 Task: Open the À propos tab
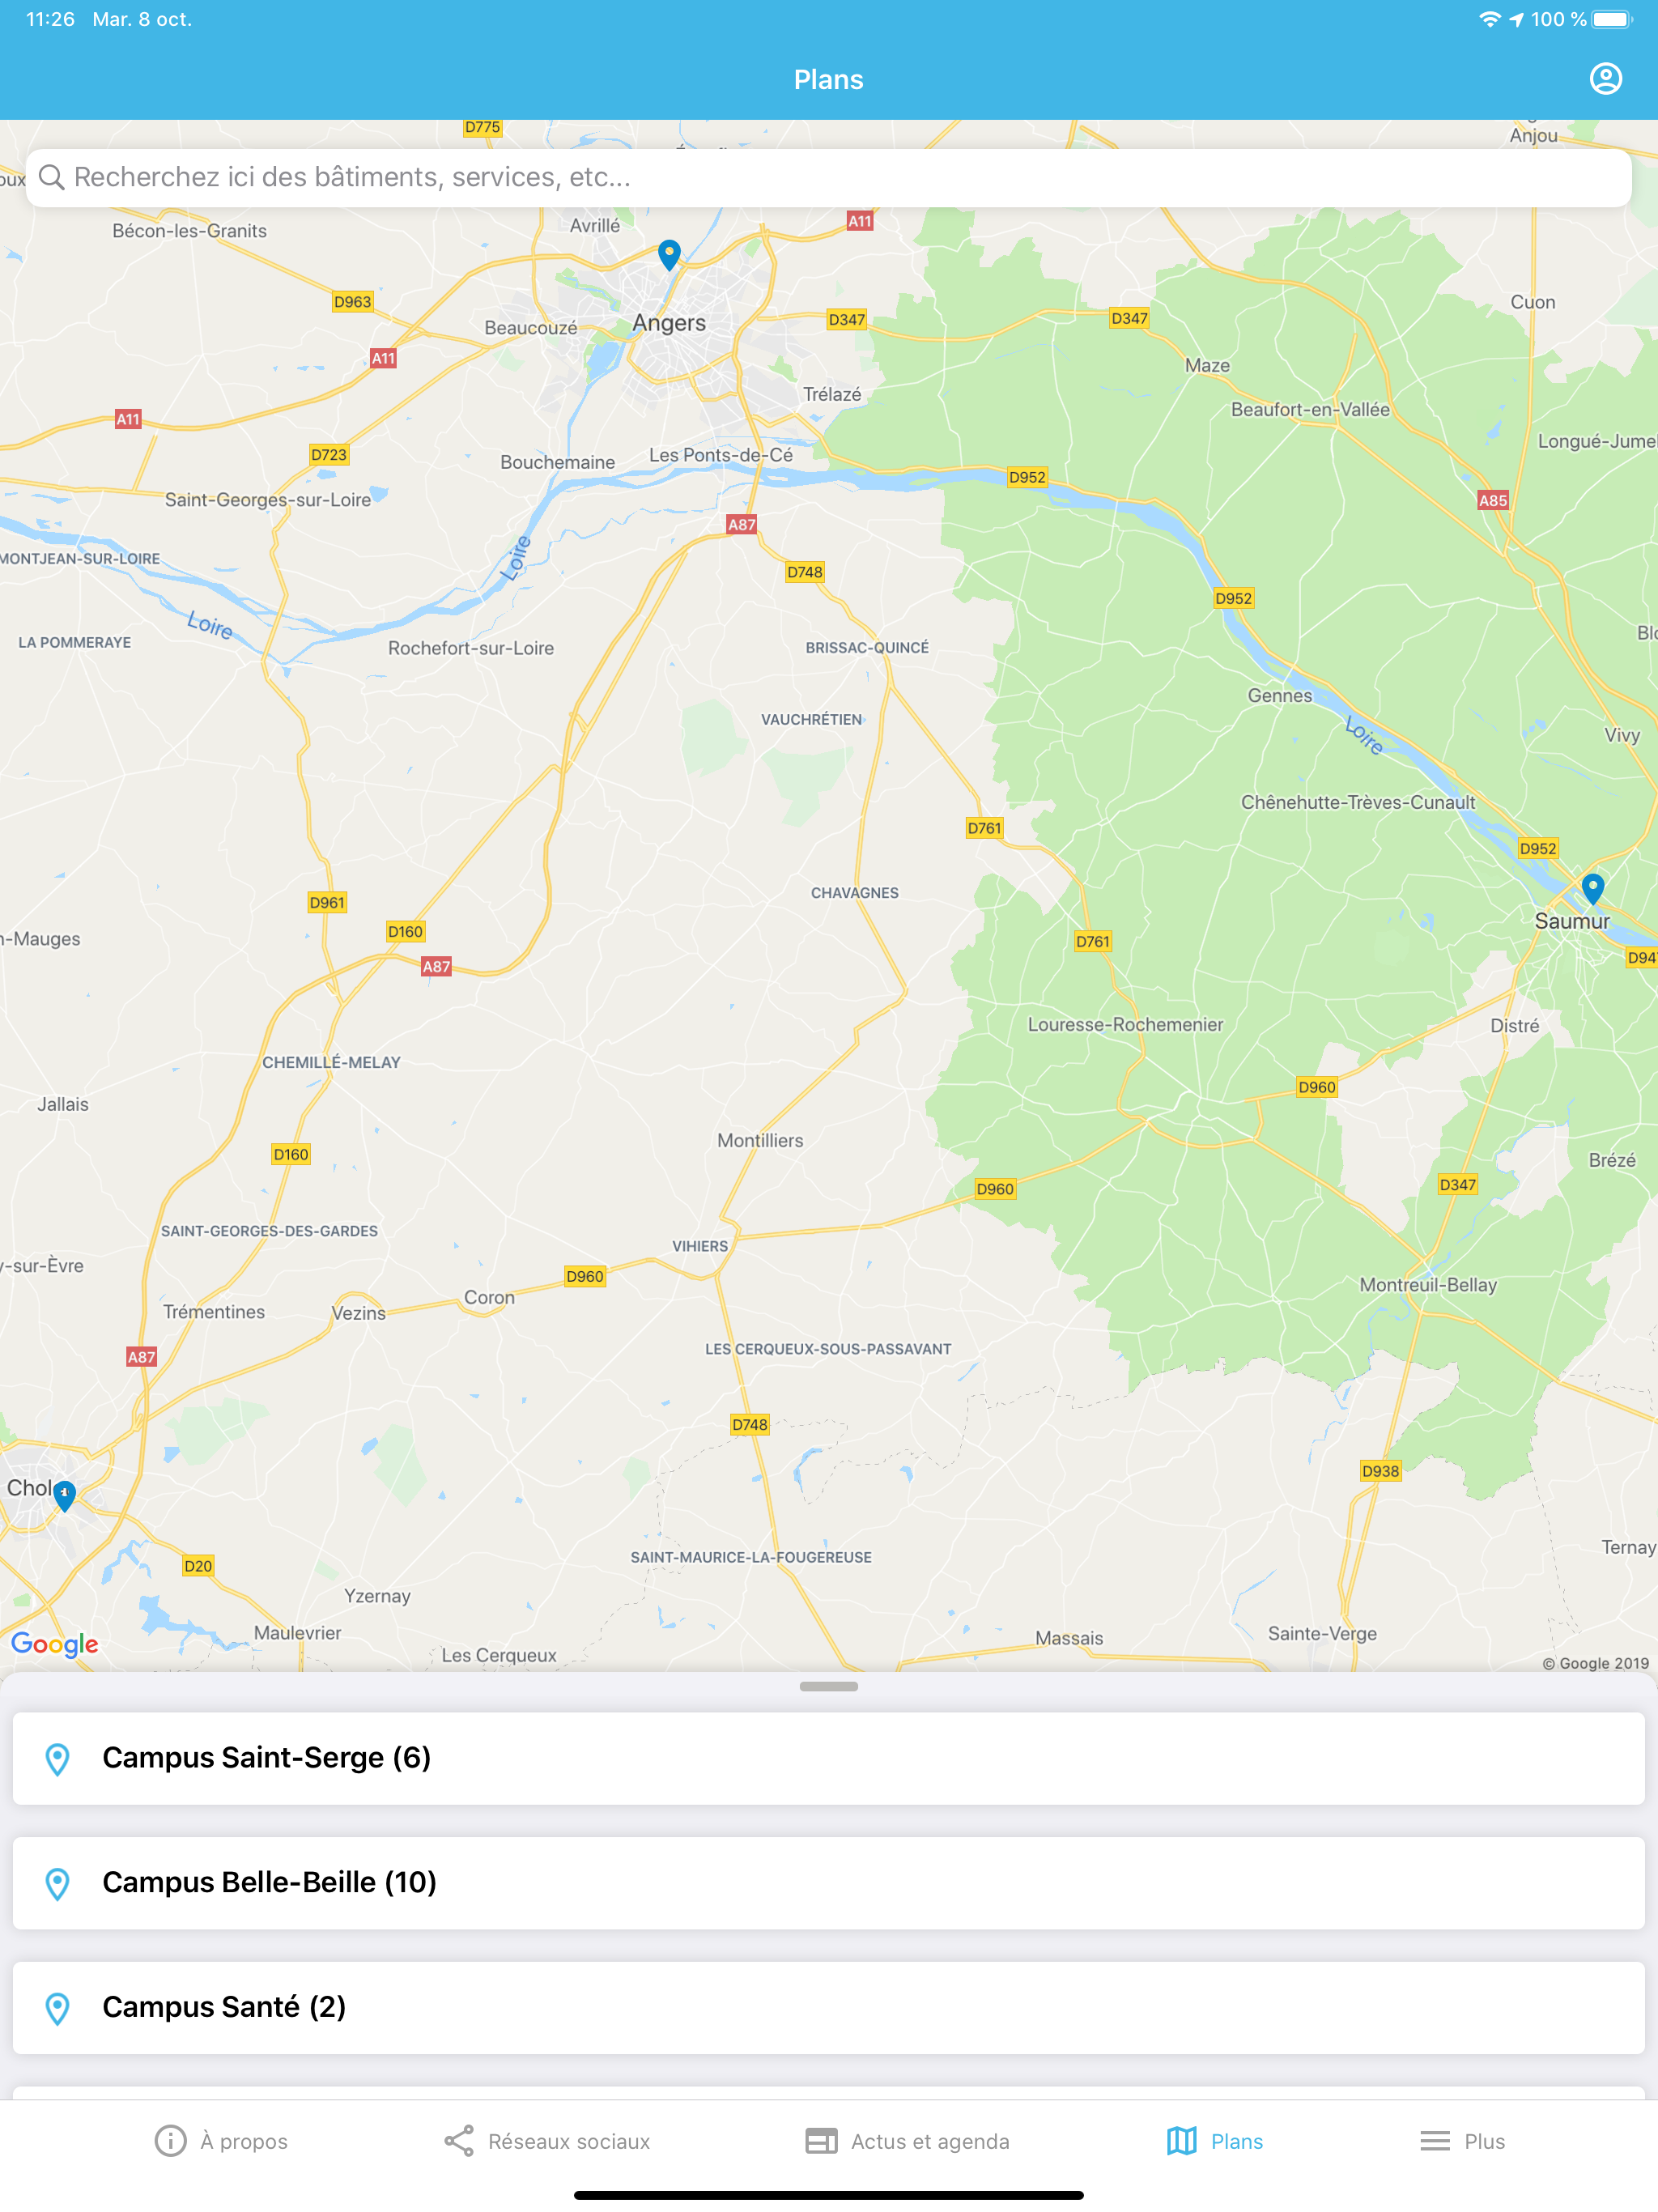(x=221, y=2141)
